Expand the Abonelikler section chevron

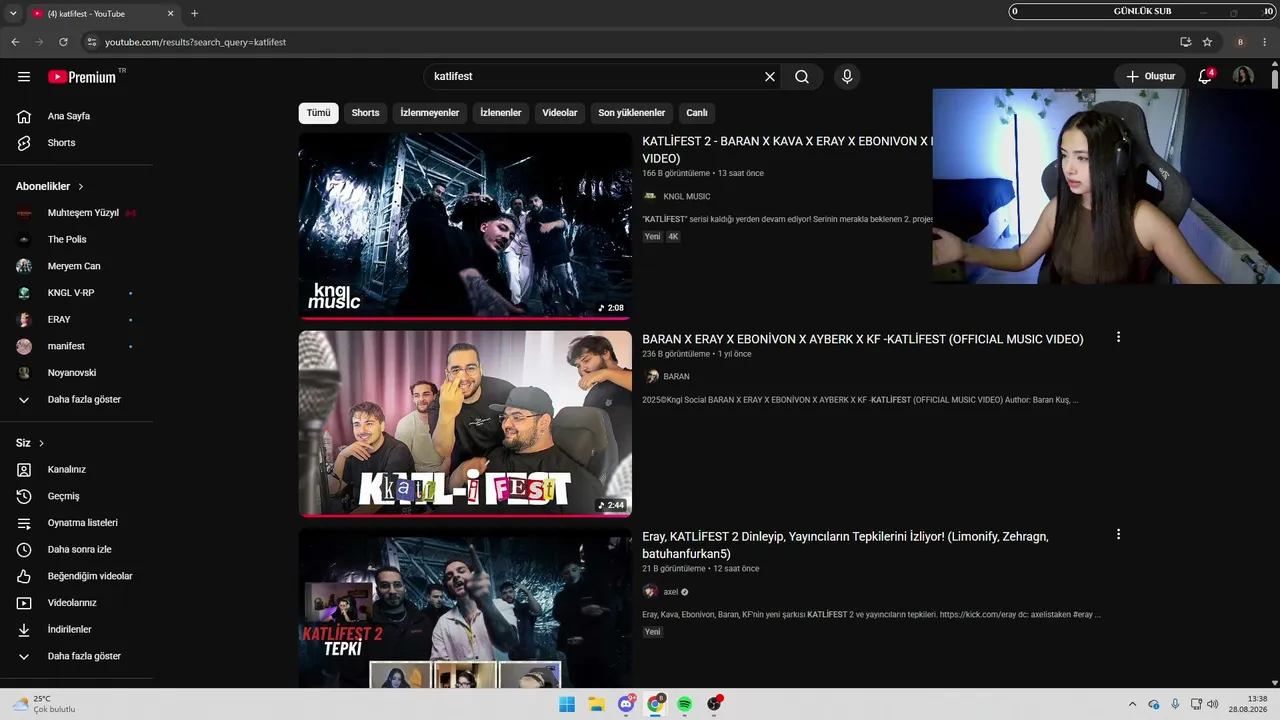pyautogui.click(x=81, y=187)
